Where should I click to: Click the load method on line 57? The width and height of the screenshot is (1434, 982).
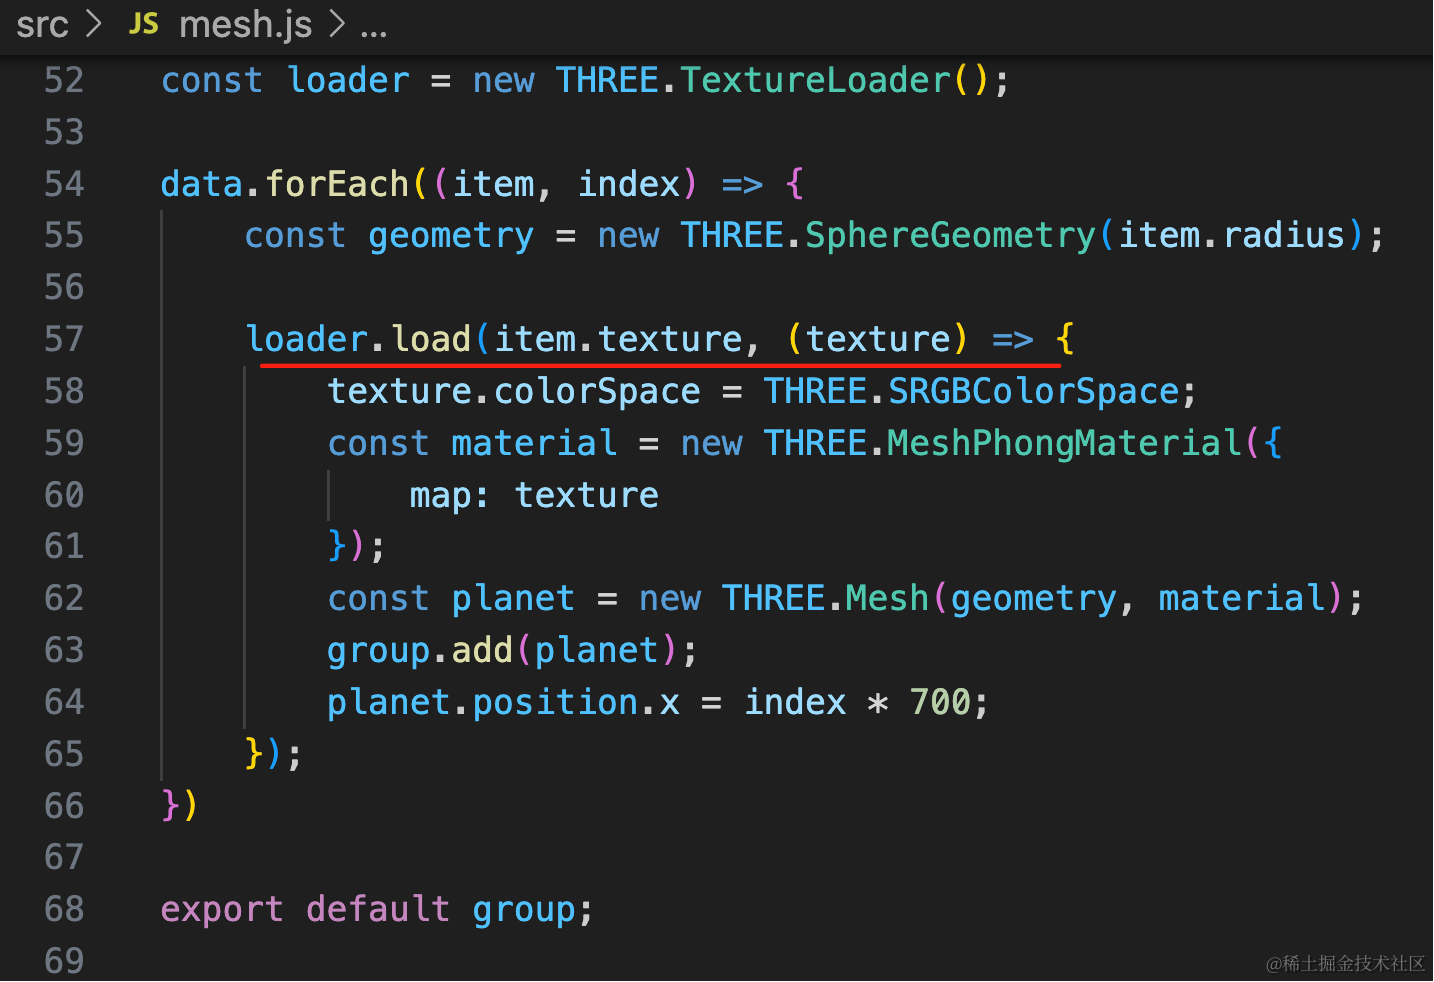point(431,339)
